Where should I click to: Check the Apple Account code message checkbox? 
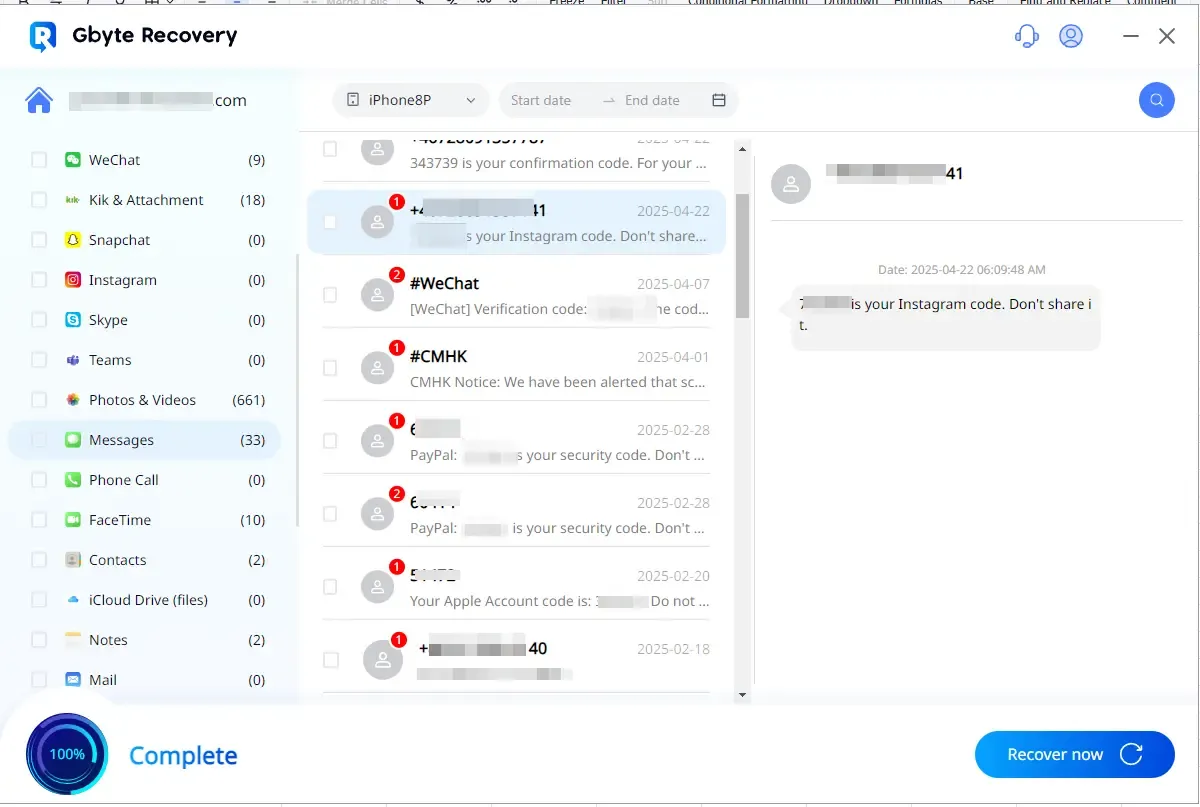[x=330, y=587]
